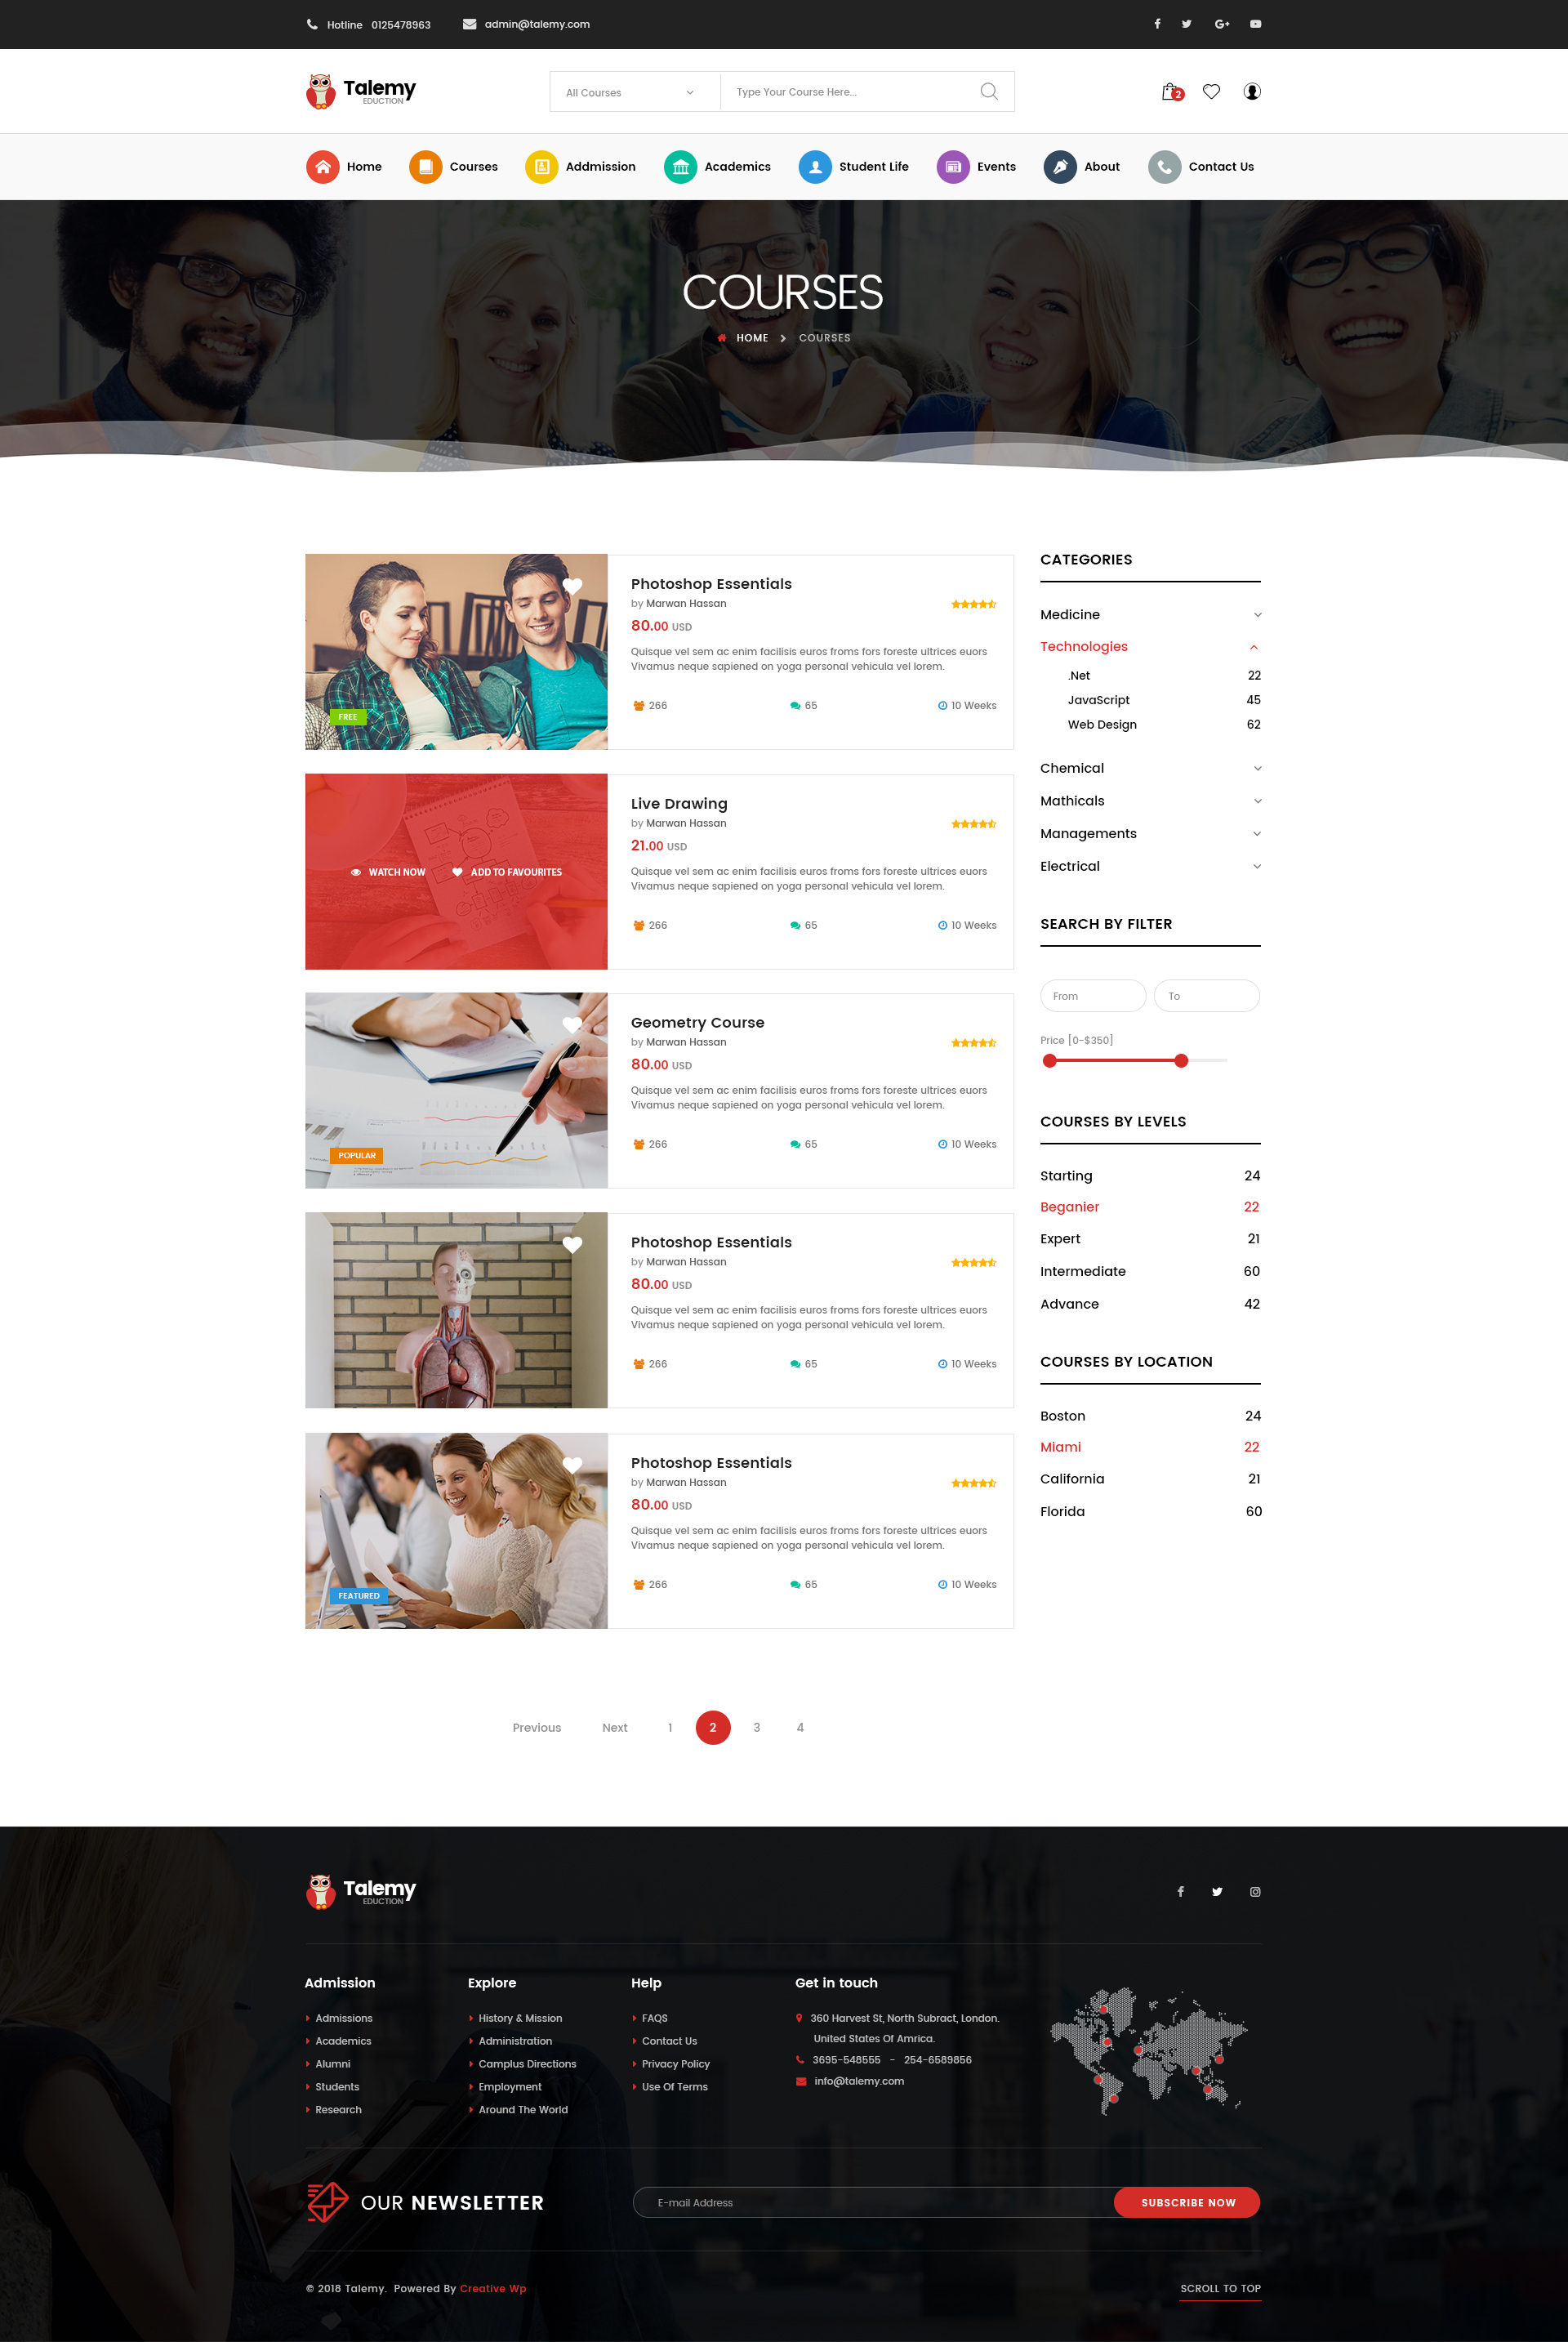The width and height of the screenshot is (1568, 2342).
Task: Open the All Courses dropdown
Action: click(630, 92)
